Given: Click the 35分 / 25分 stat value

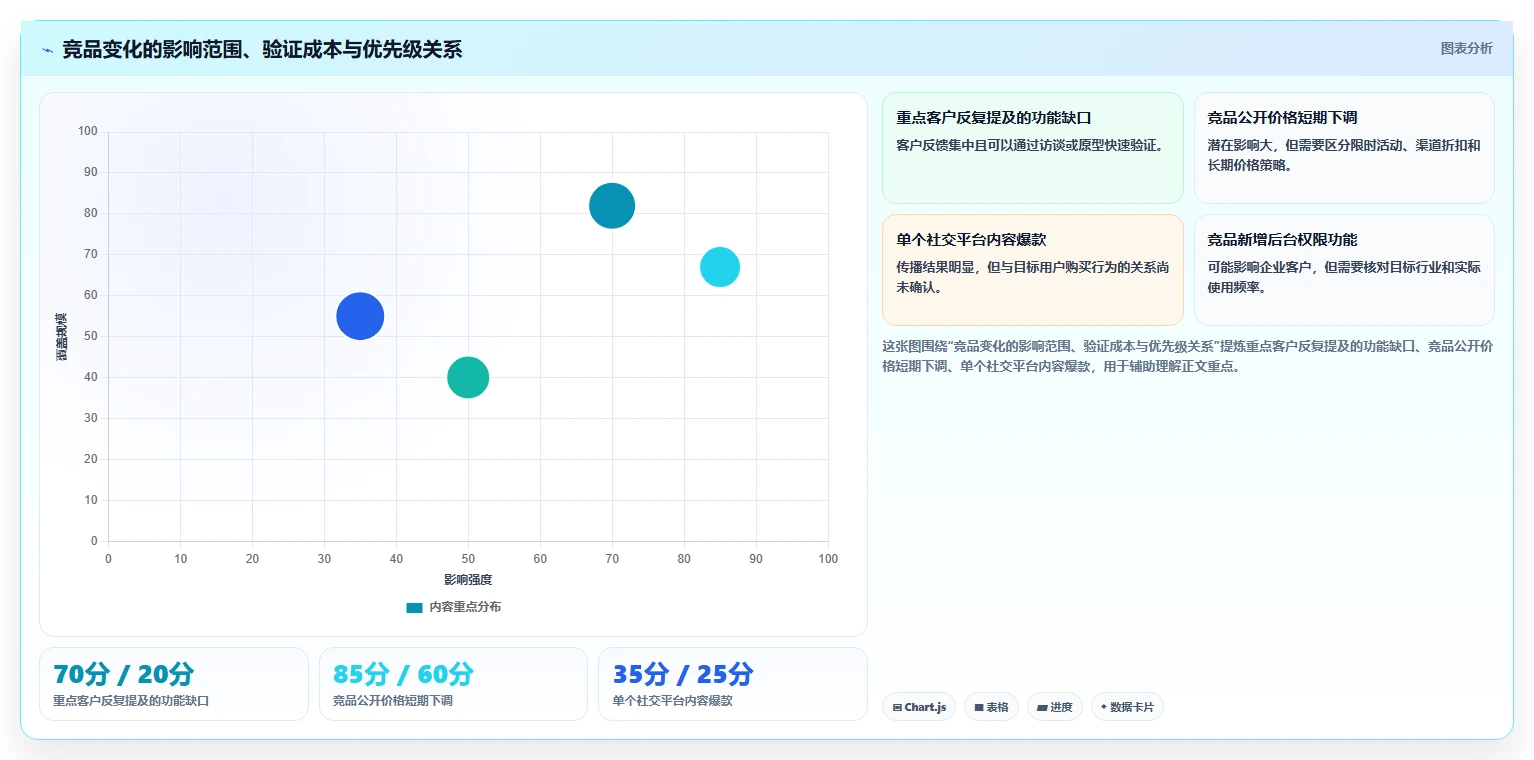Looking at the screenshot, I should coord(683,674).
